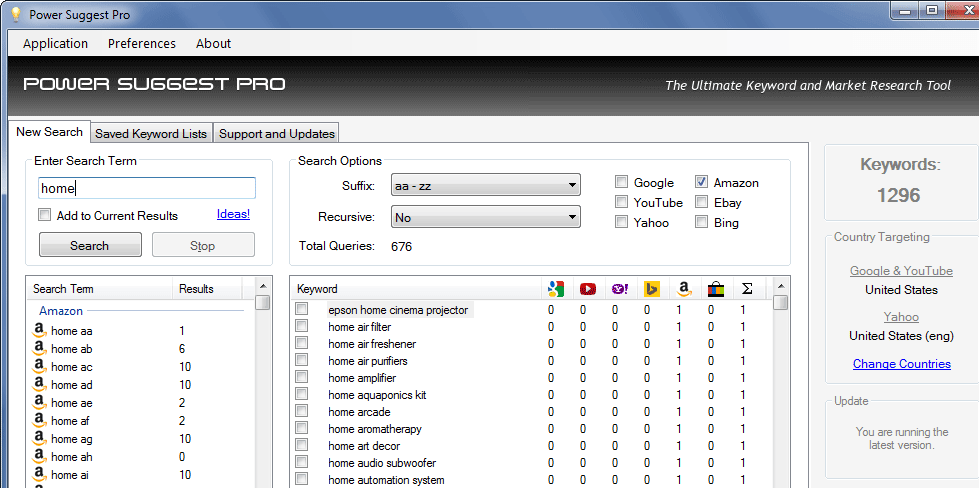This screenshot has height=488, width=979.
Task: Click Amazon icon beside 'home ah'
Action: [40, 457]
